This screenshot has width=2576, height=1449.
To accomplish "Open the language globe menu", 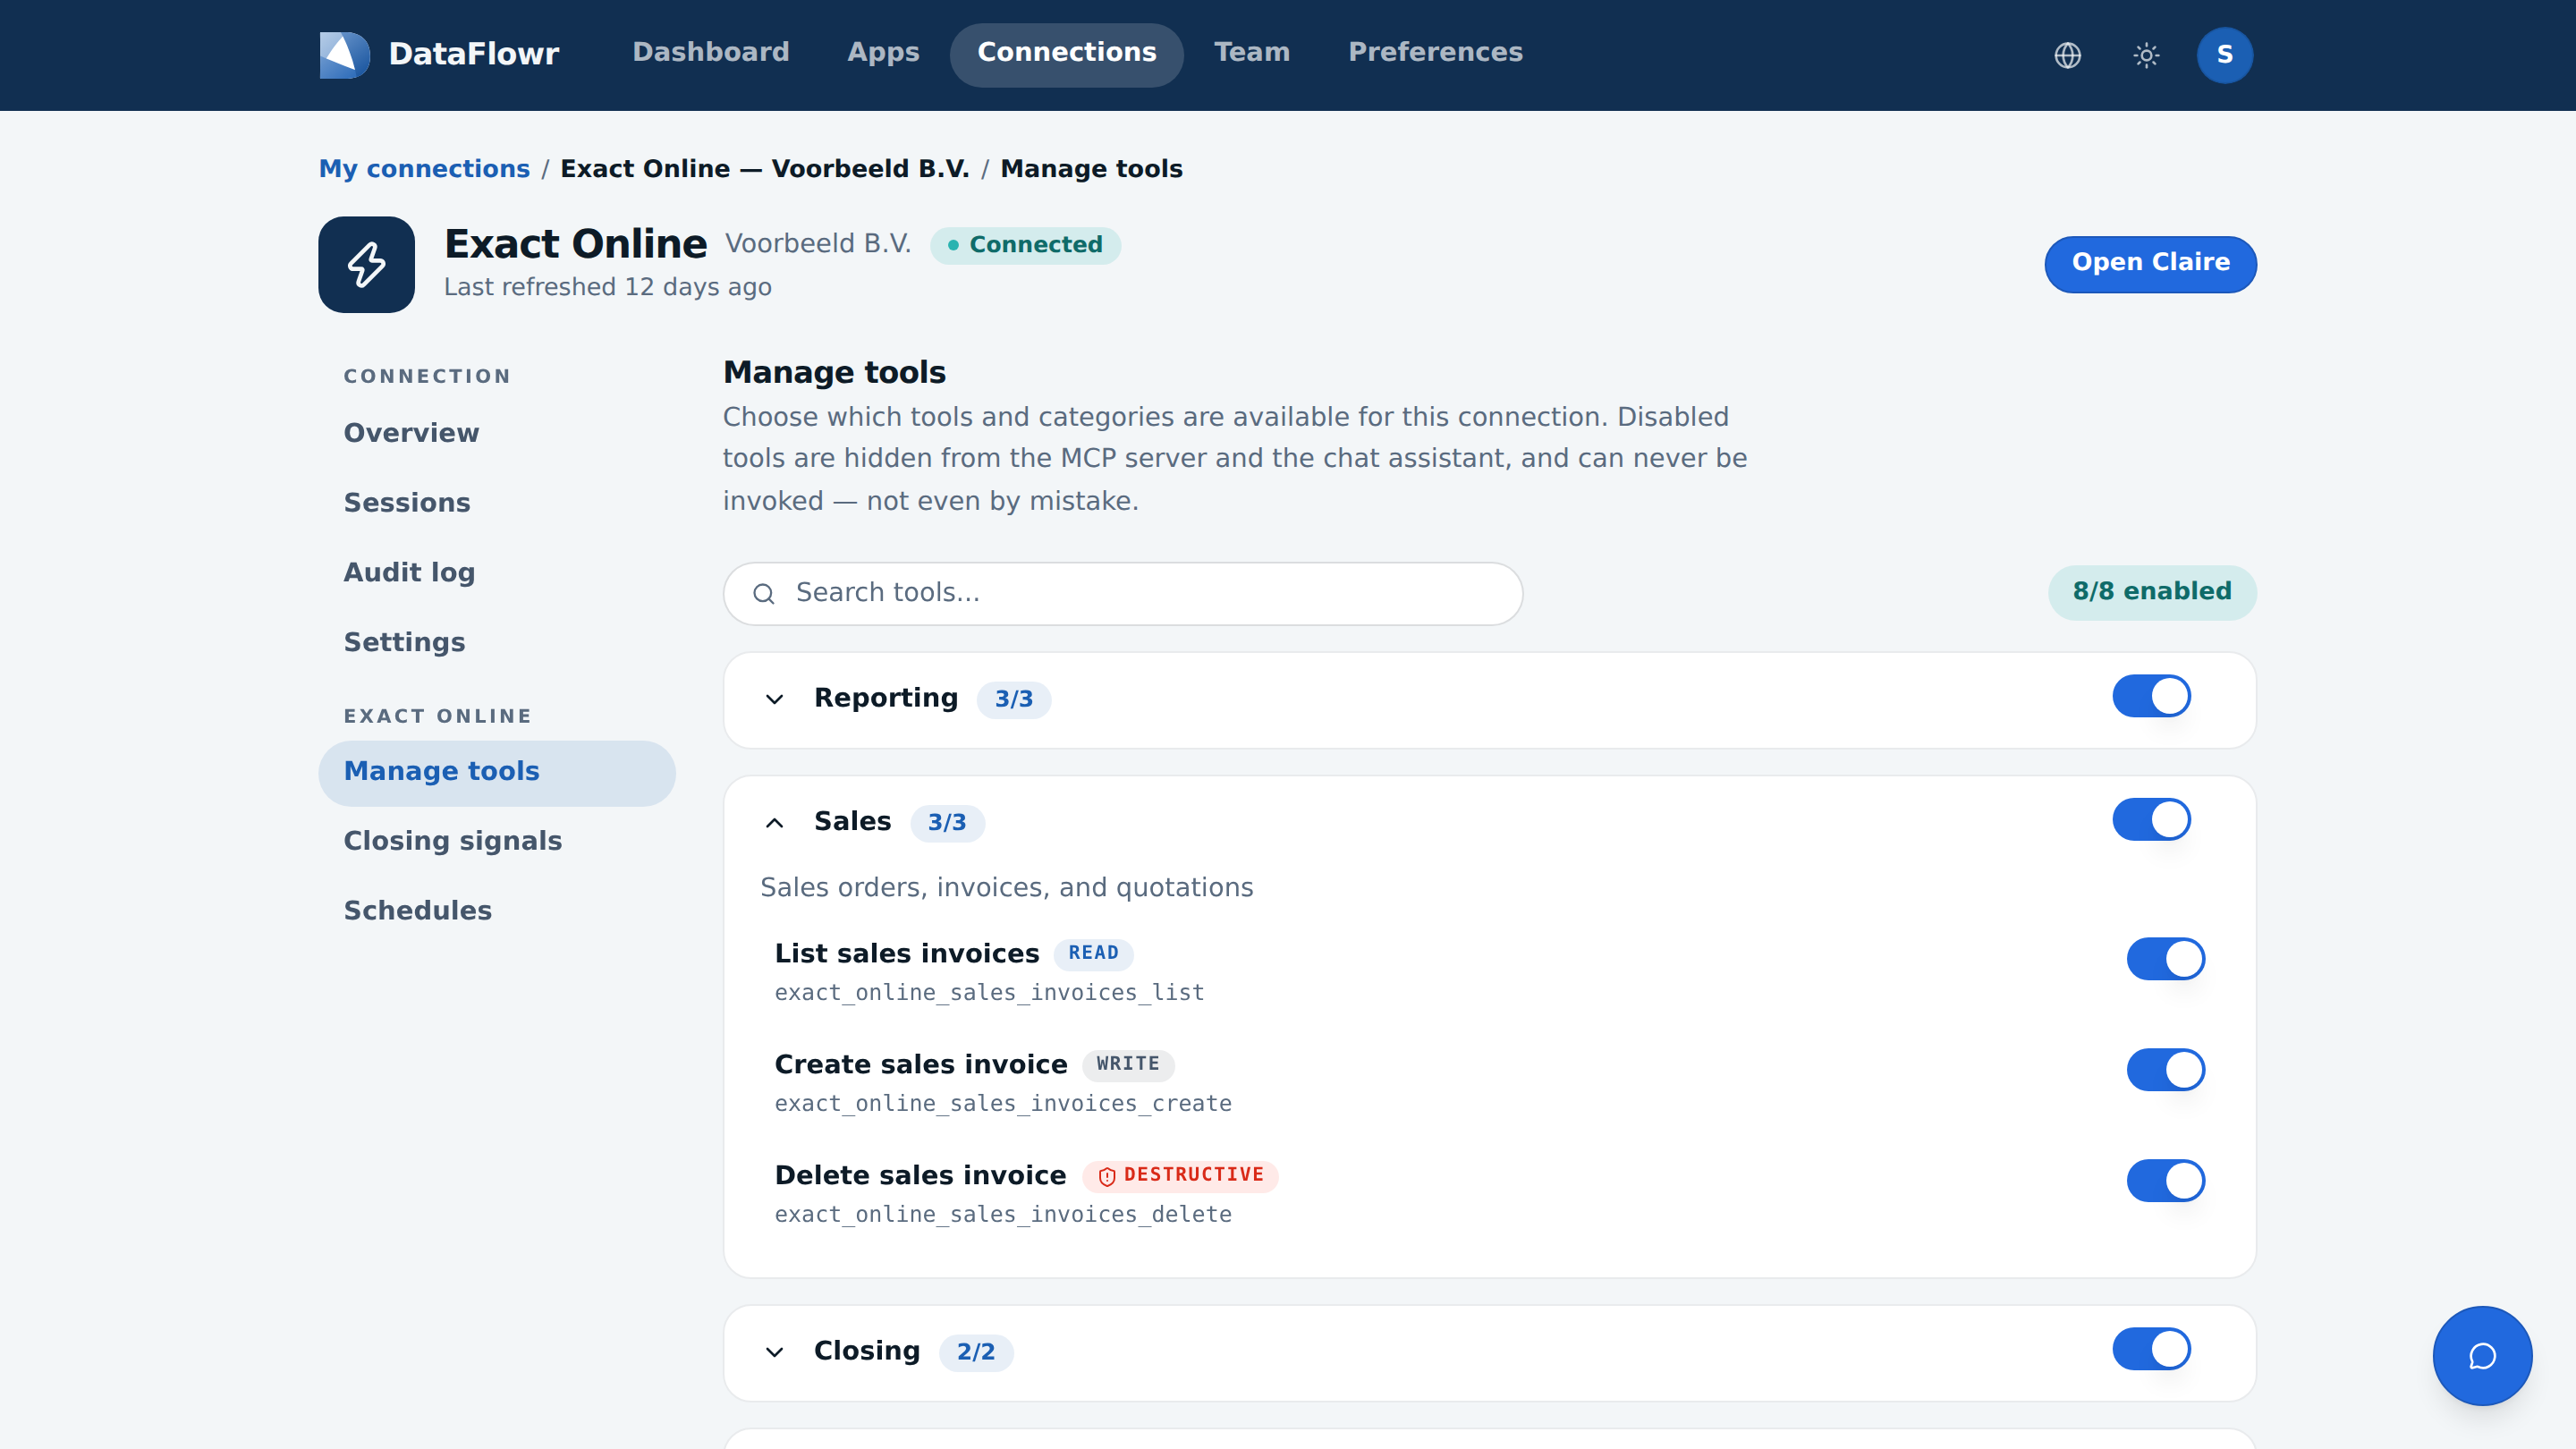I will [2067, 55].
